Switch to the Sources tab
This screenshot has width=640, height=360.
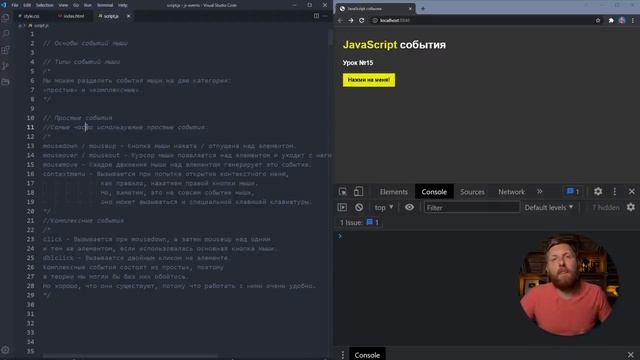click(x=472, y=191)
